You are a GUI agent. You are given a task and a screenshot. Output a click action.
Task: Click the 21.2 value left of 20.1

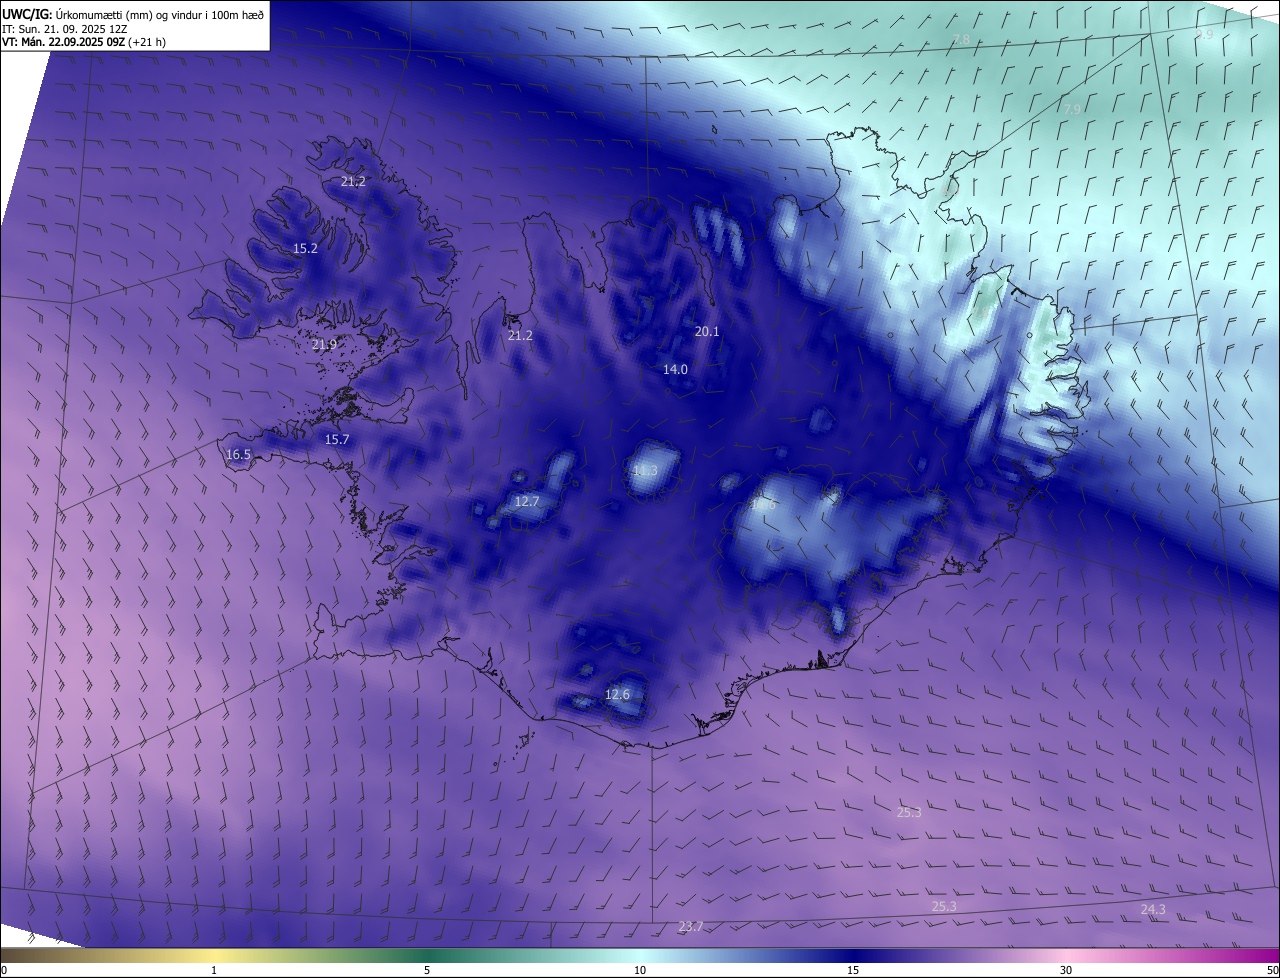point(520,335)
